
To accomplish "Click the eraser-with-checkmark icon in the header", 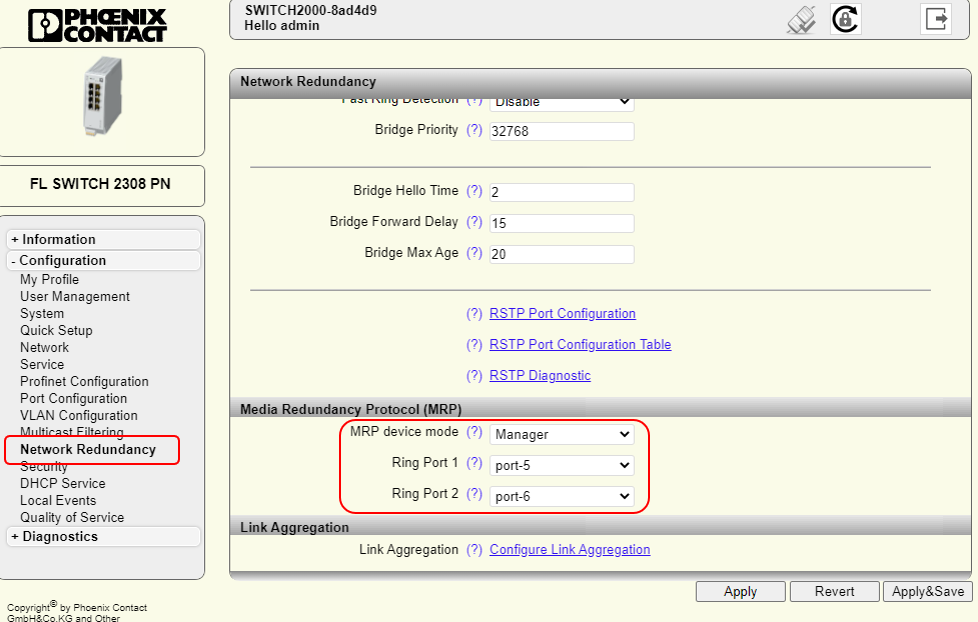I will (x=800, y=19).
